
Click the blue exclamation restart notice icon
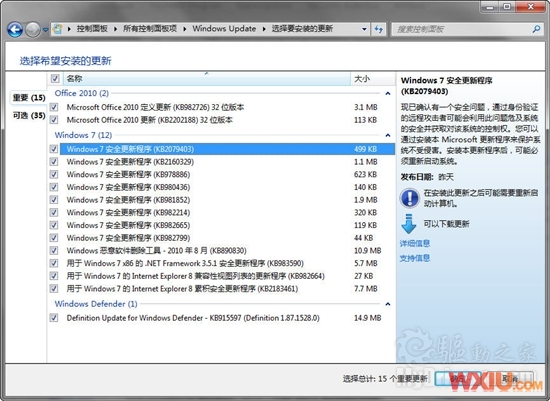click(410, 198)
